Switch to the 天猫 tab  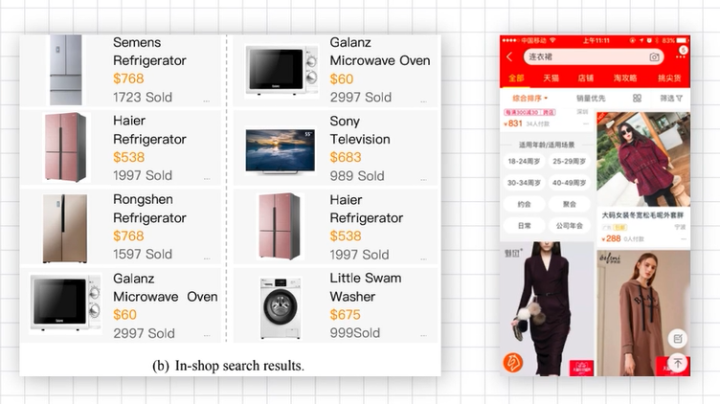point(551,78)
